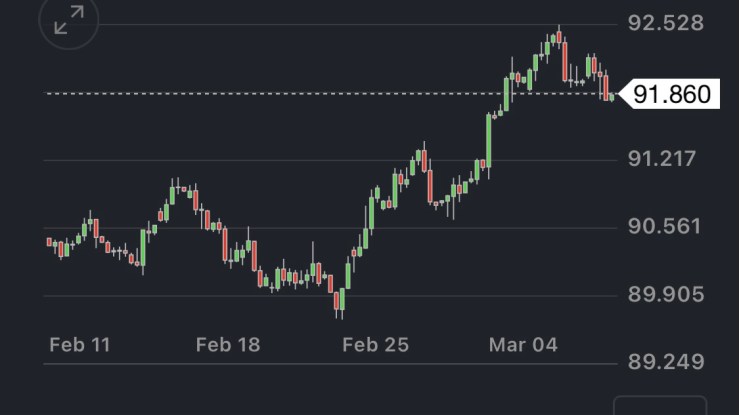Click the 92.528 price axis label
The width and height of the screenshot is (739, 415).
[x=665, y=22]
